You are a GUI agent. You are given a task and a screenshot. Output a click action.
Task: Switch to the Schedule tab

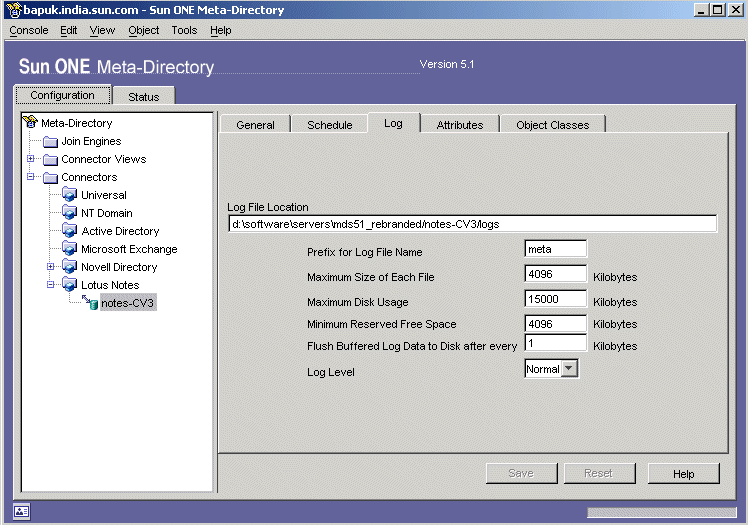[330, 125]
